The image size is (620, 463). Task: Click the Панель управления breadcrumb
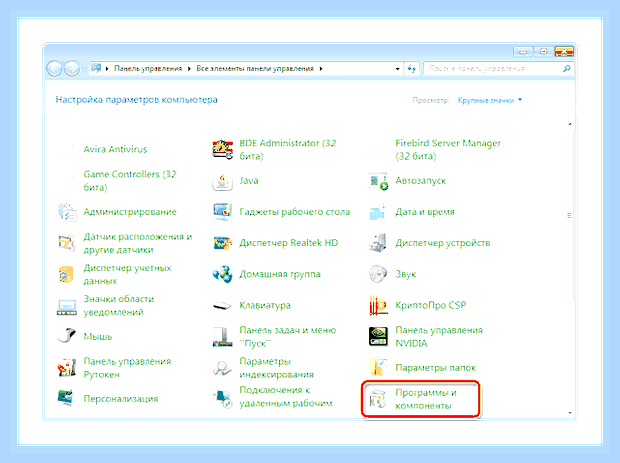tap(148, 69)
